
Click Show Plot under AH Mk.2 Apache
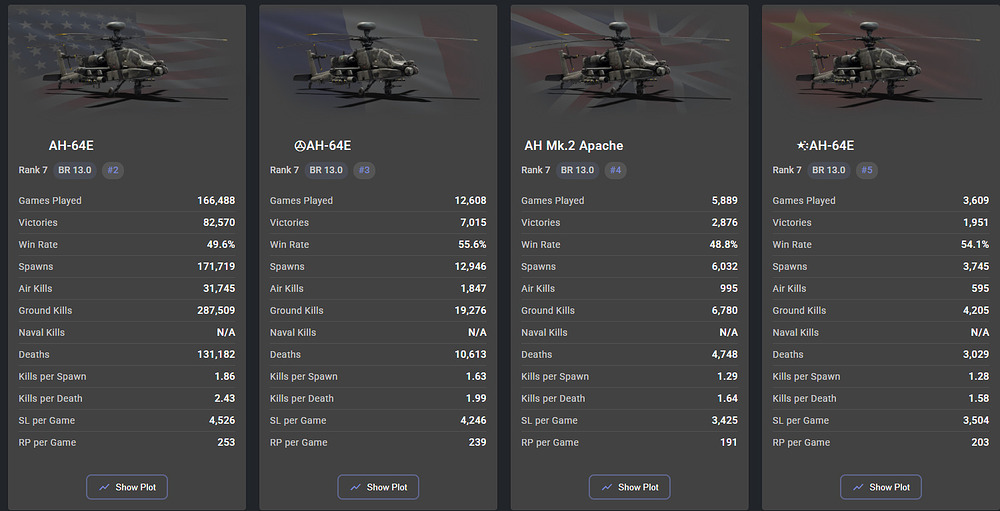629,487
